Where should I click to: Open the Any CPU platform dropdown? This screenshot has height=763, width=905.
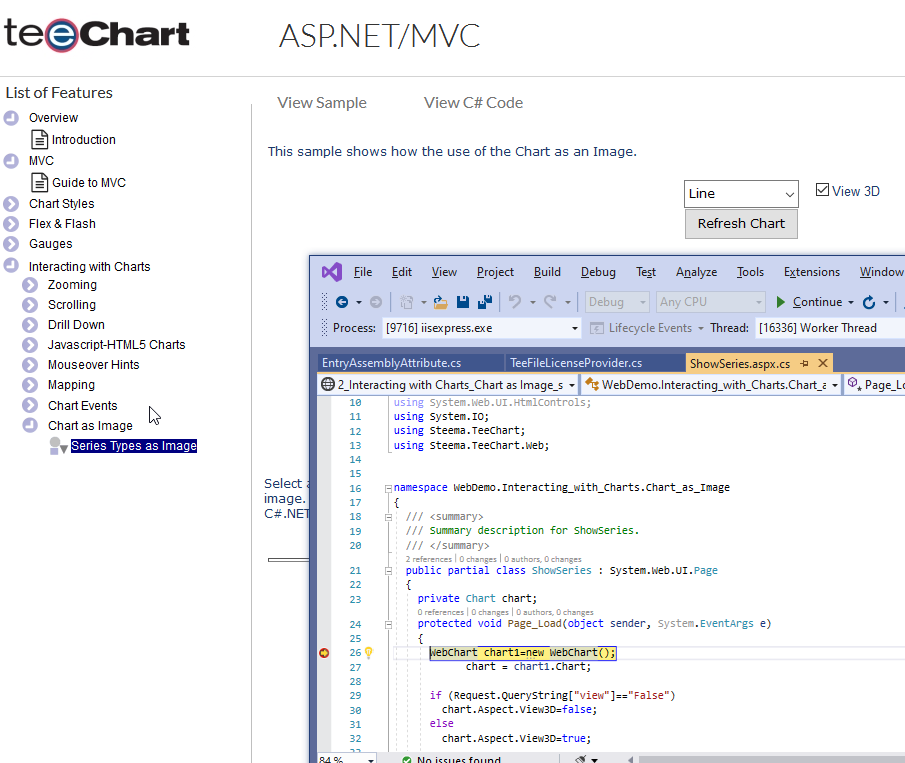[x=710, y=302]
